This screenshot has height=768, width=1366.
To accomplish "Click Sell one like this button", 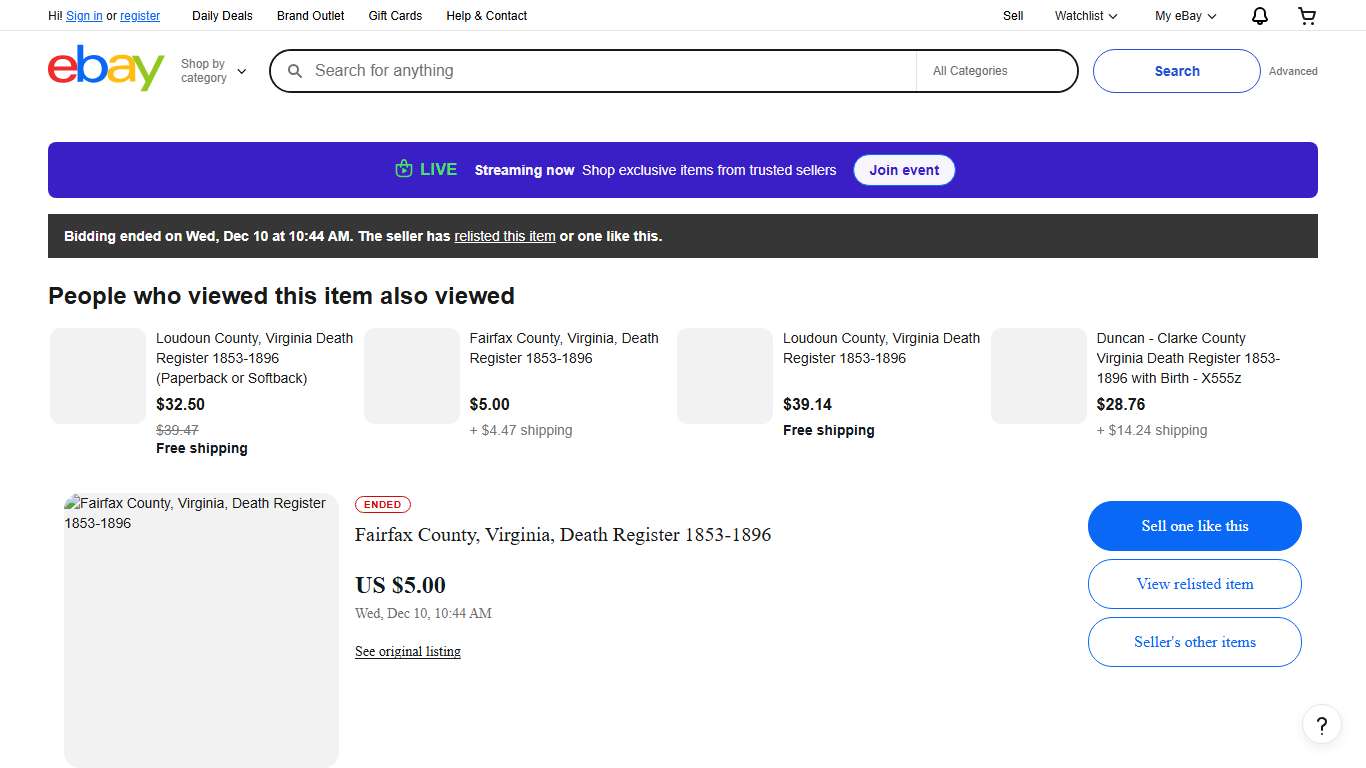I will [1194, 526].
